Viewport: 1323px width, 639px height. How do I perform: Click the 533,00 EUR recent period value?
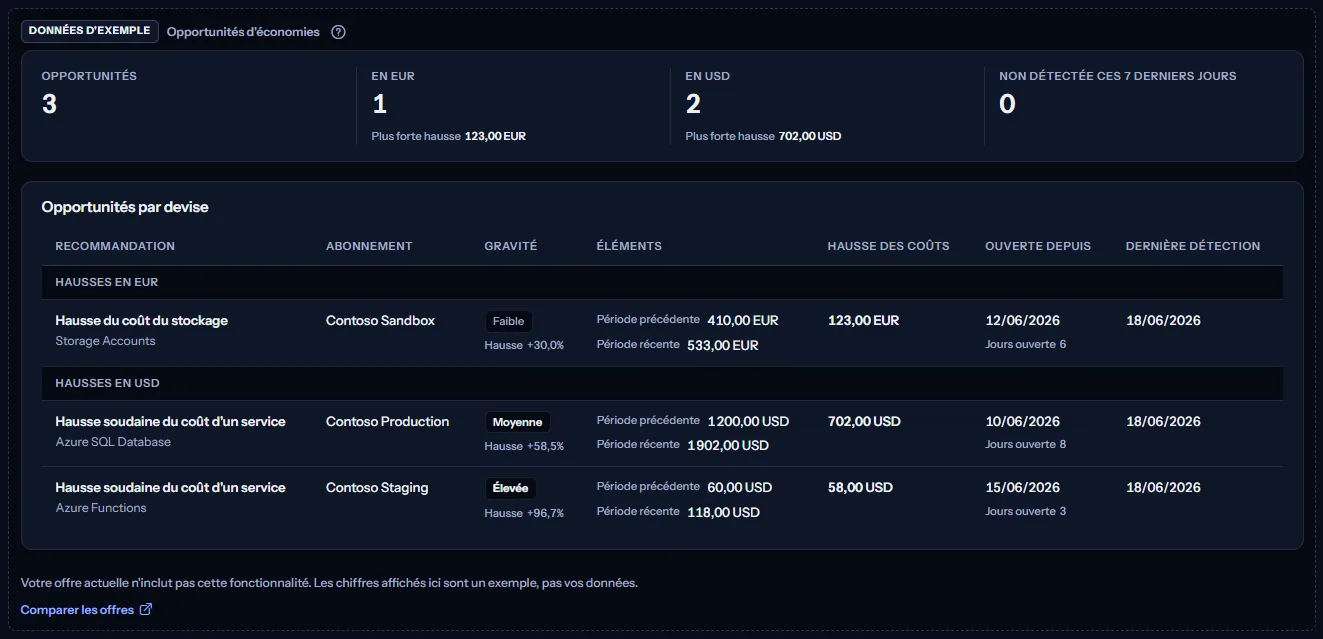[x=723, y=346]
